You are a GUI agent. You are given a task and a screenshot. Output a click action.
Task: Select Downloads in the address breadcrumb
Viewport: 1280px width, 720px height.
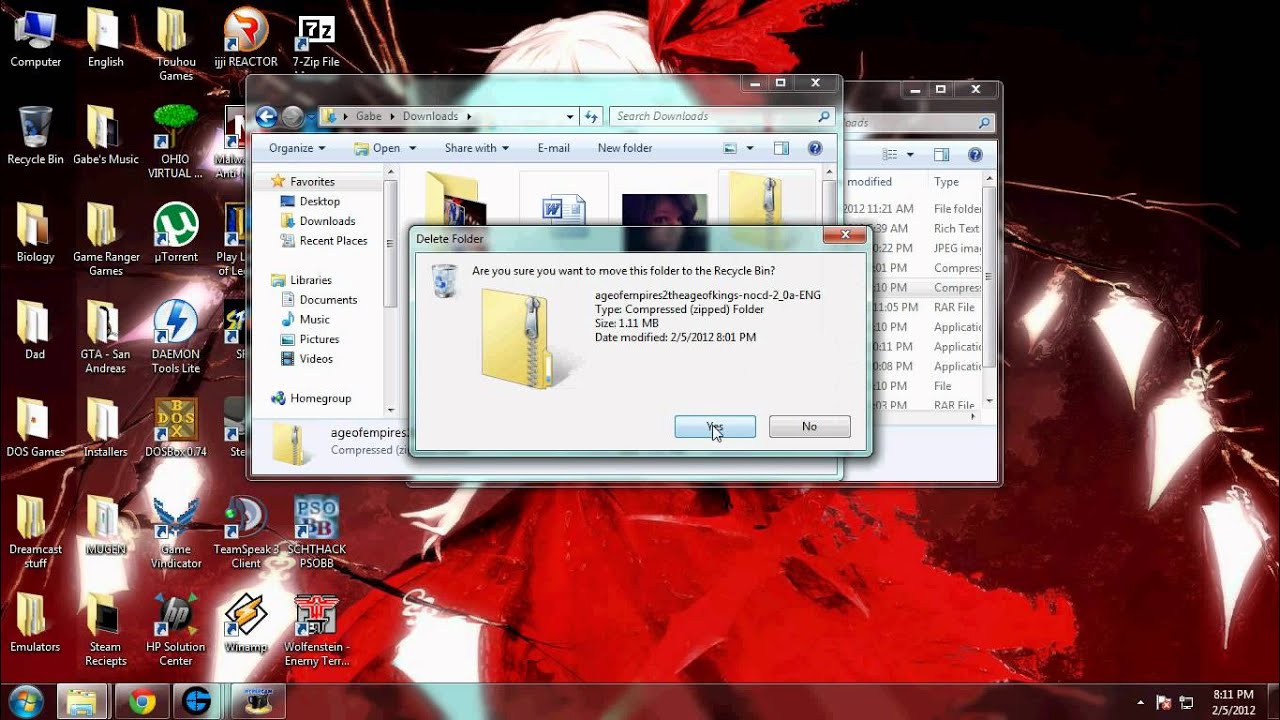pyautogui.click(x=430, y=116)
